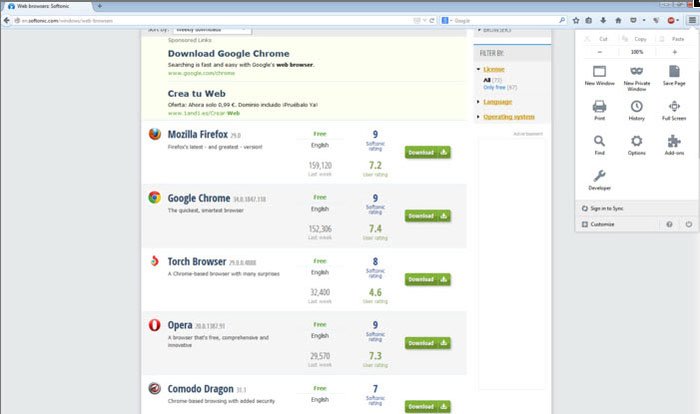
Task: Download Comodo Dragon
Action: 428,406
